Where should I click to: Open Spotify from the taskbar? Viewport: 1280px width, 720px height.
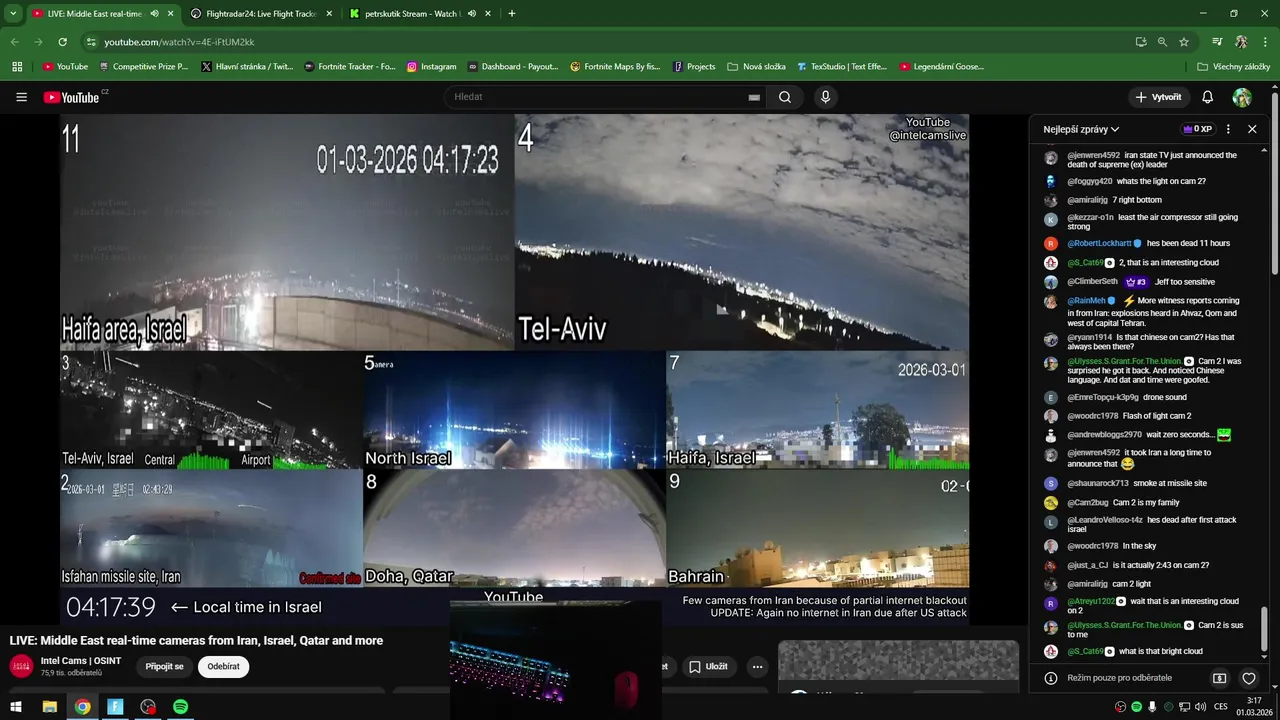[180, 707]
